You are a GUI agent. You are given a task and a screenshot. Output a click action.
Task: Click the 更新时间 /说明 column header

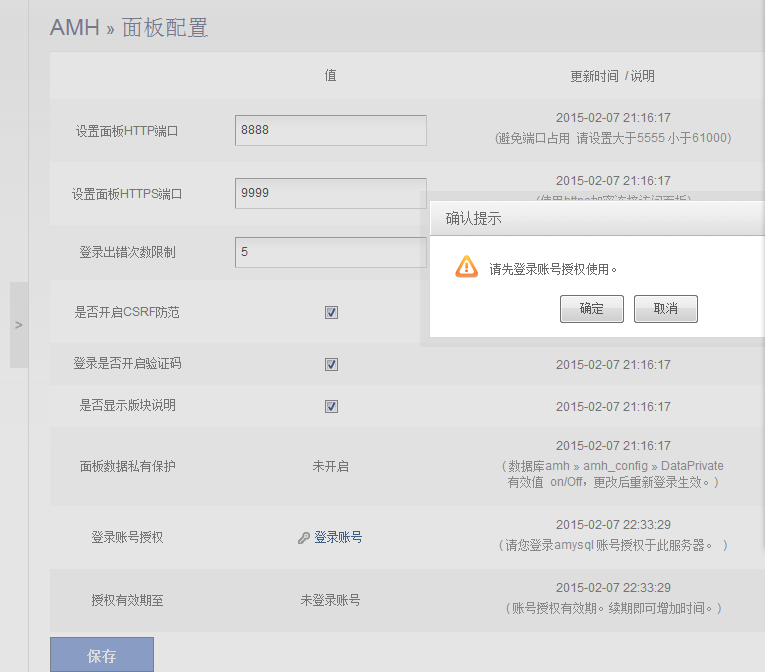click(612, 76)
